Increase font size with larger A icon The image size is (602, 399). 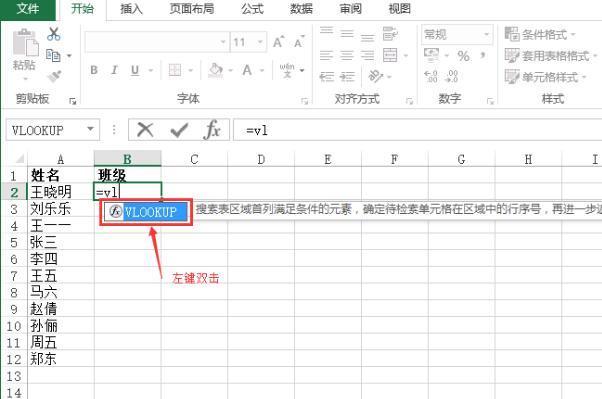(279, 41)
